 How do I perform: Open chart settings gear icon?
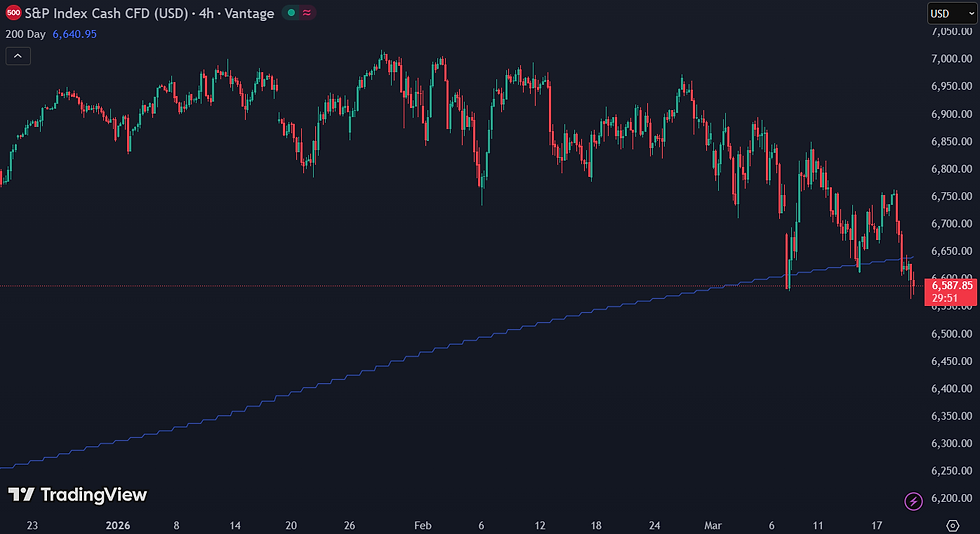[x=952, y=525]
